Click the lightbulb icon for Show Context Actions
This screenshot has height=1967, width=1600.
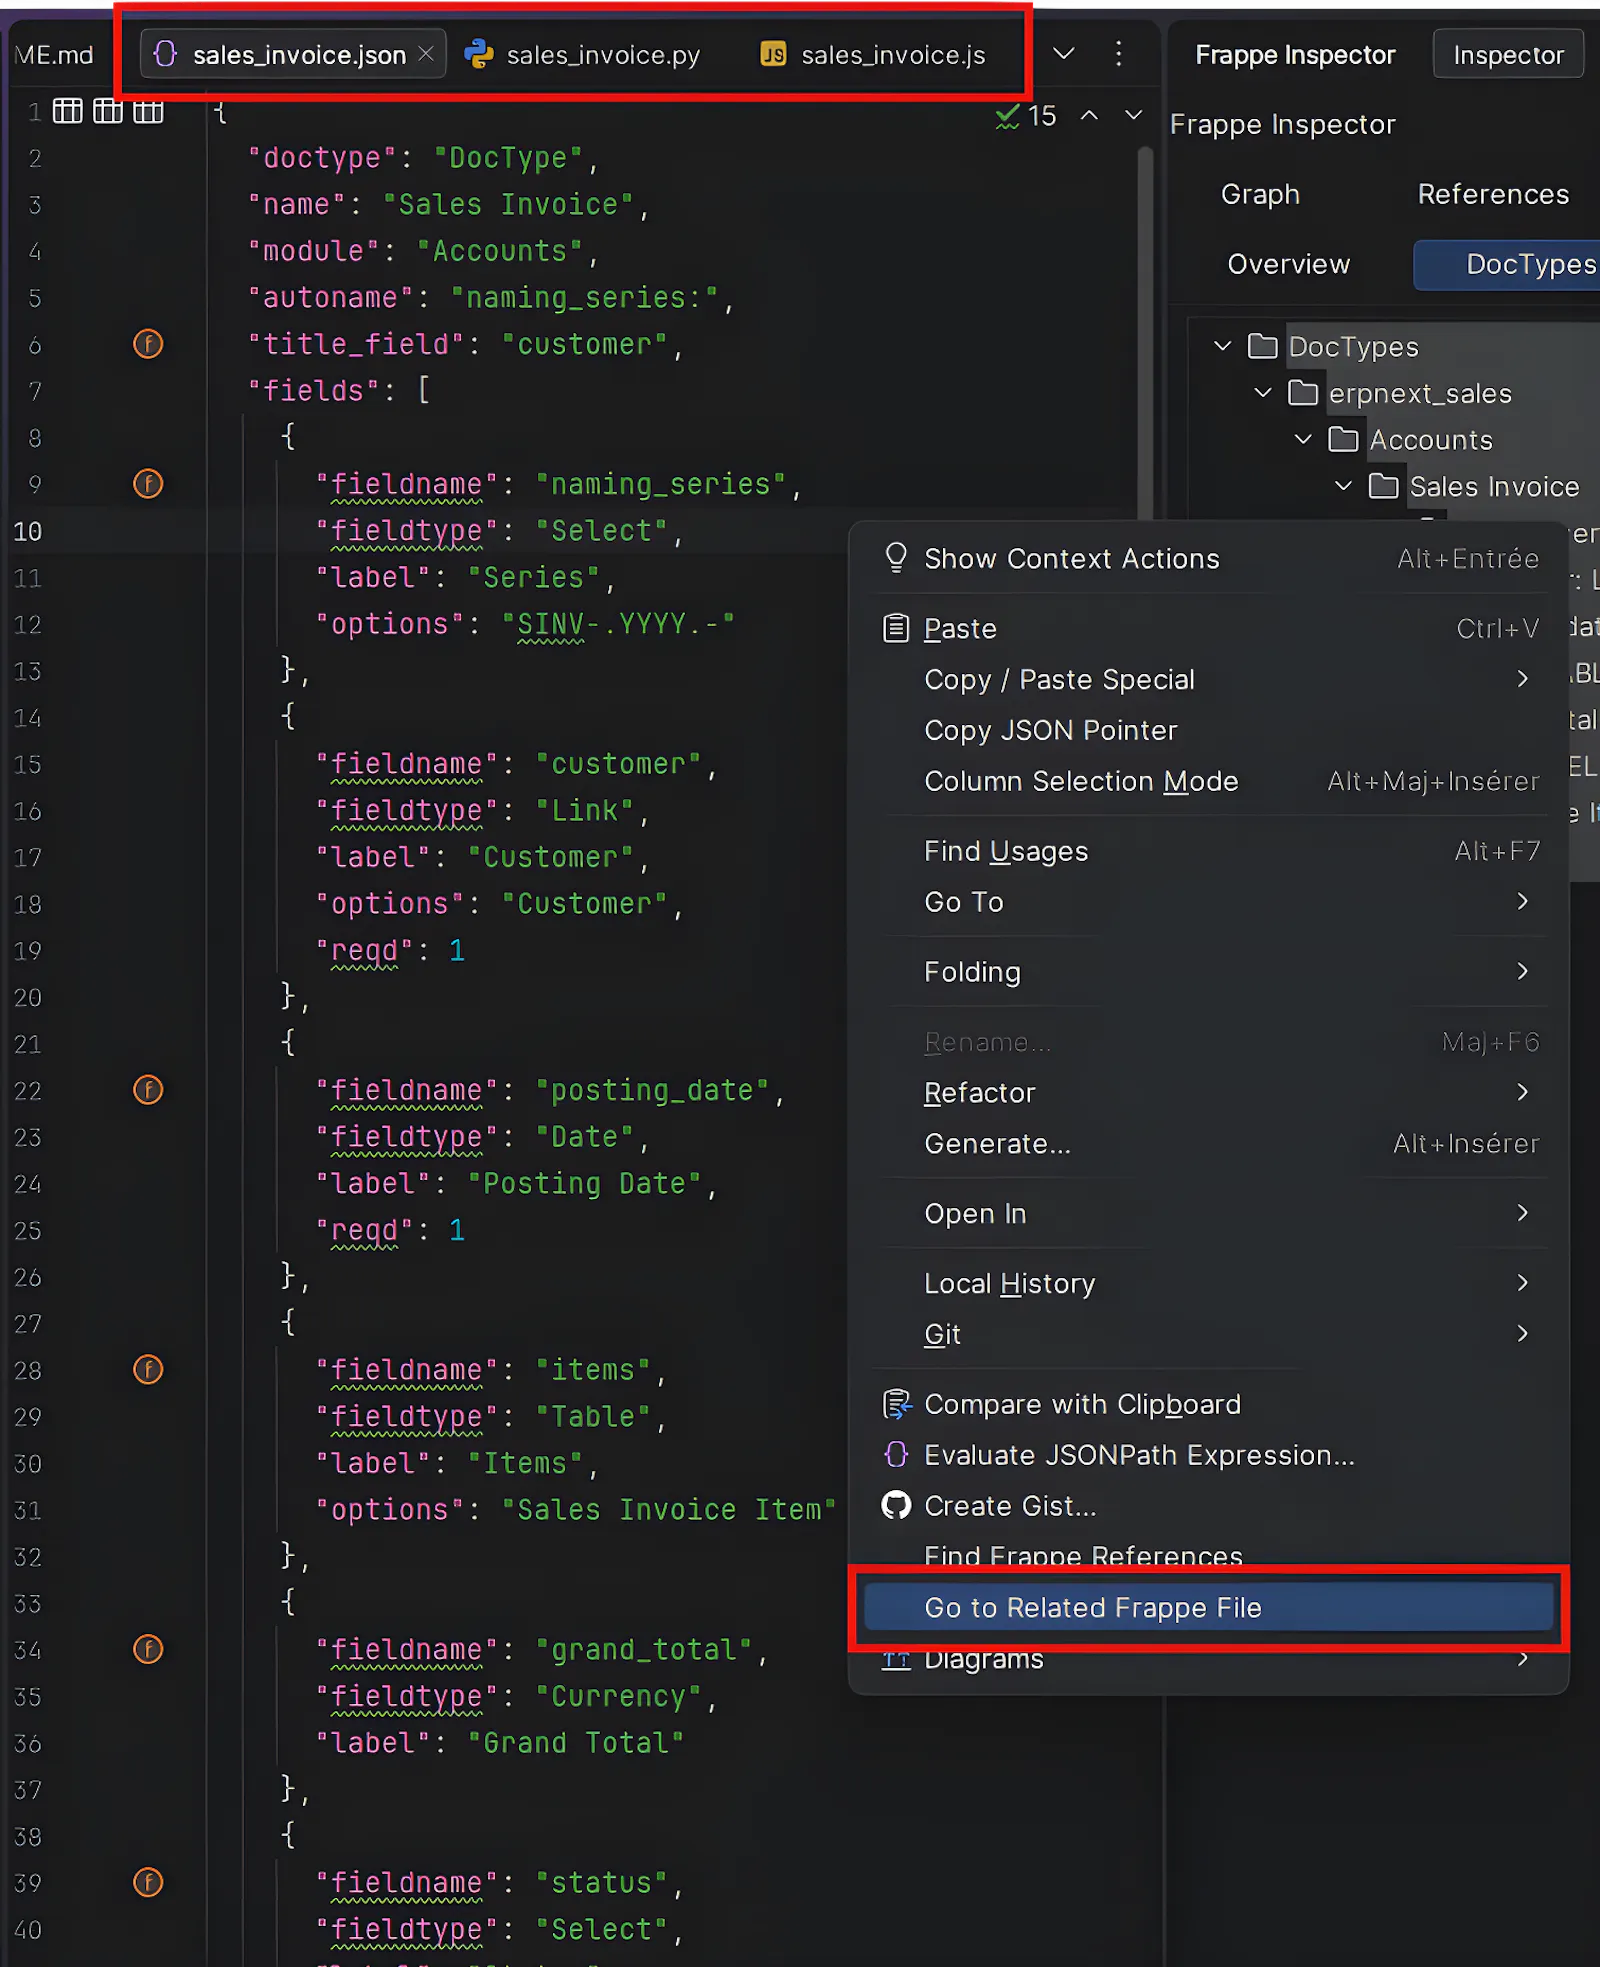(x=896, y=557)
